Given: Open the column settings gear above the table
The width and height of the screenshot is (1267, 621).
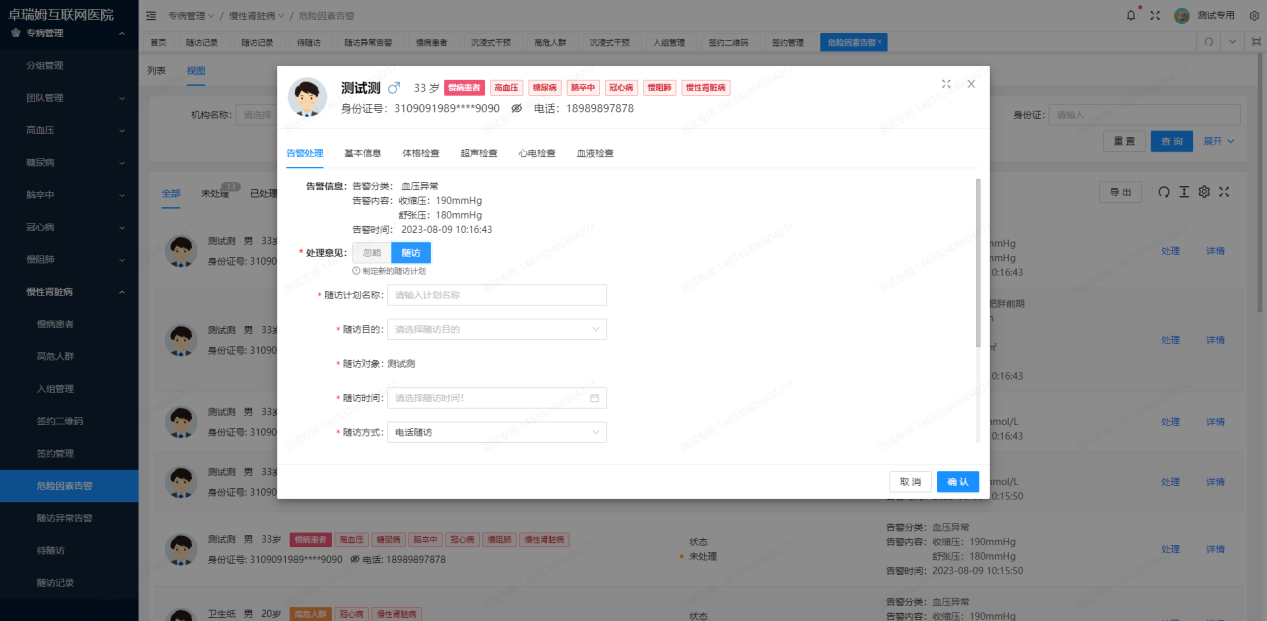Looking at the screenshot, I should (1204, 191).
